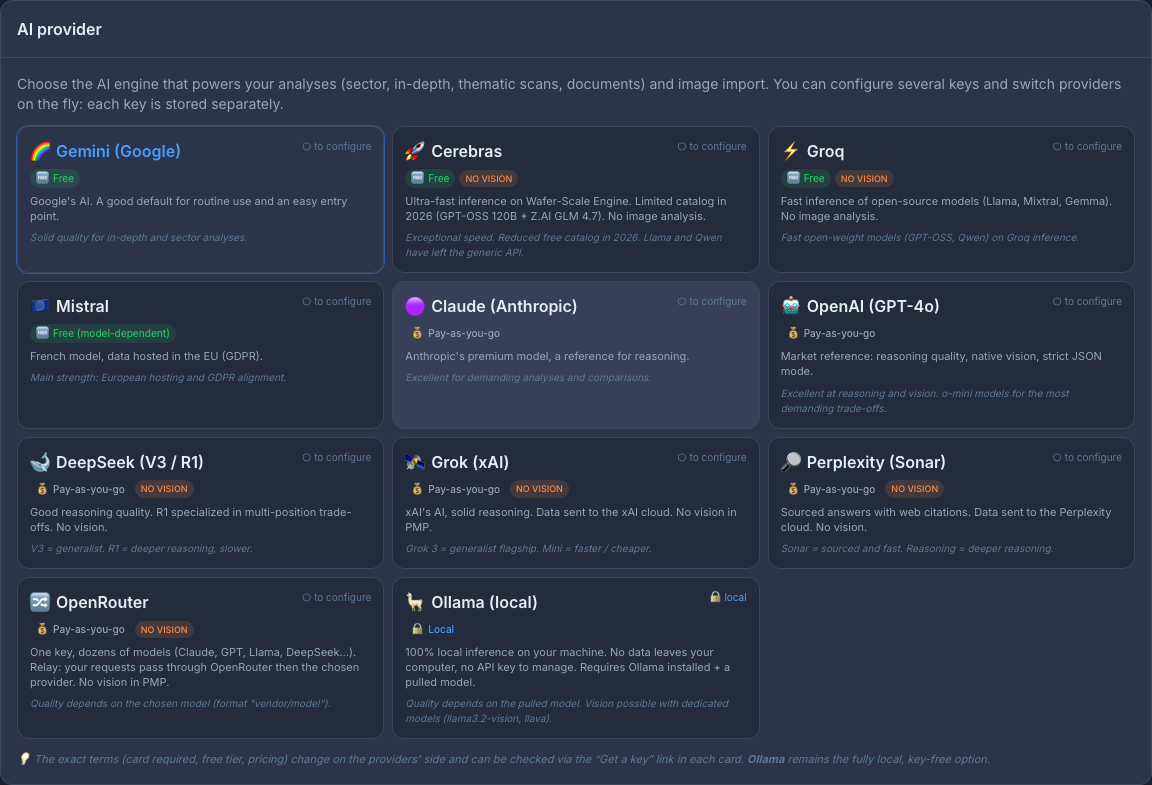
Task: Click the bold 'Ollama' word in footer note
Action: [x=766, y=759]
